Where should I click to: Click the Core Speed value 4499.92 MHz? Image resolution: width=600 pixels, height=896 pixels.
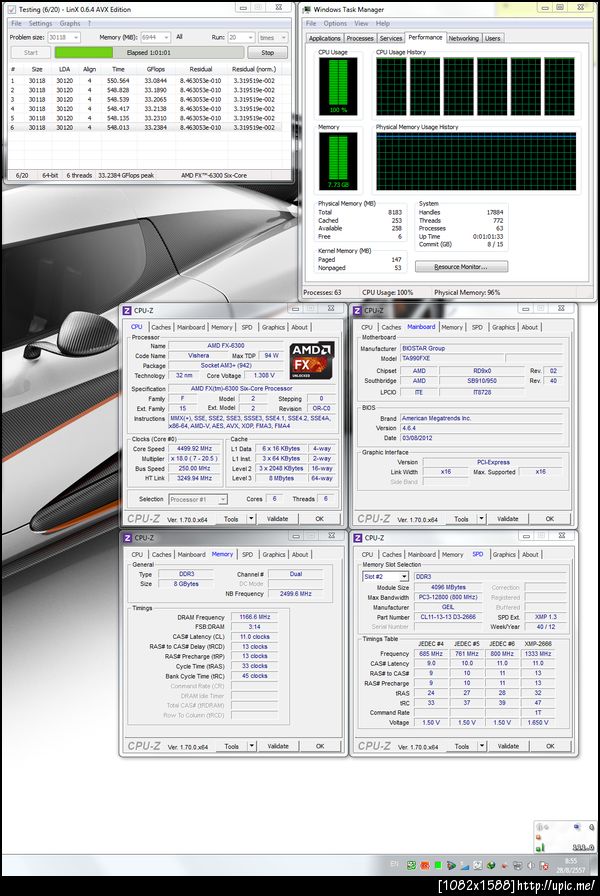(194, 449)
